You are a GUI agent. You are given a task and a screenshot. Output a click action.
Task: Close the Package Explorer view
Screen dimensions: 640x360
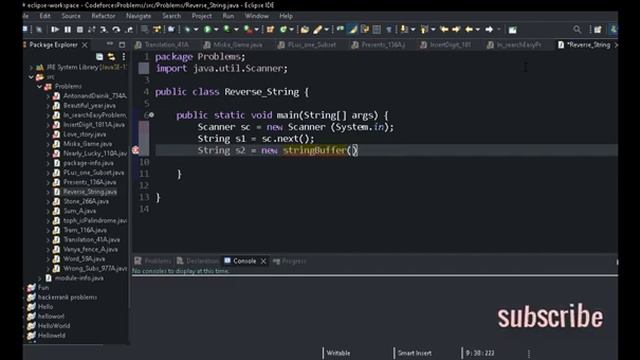point(85,45)
